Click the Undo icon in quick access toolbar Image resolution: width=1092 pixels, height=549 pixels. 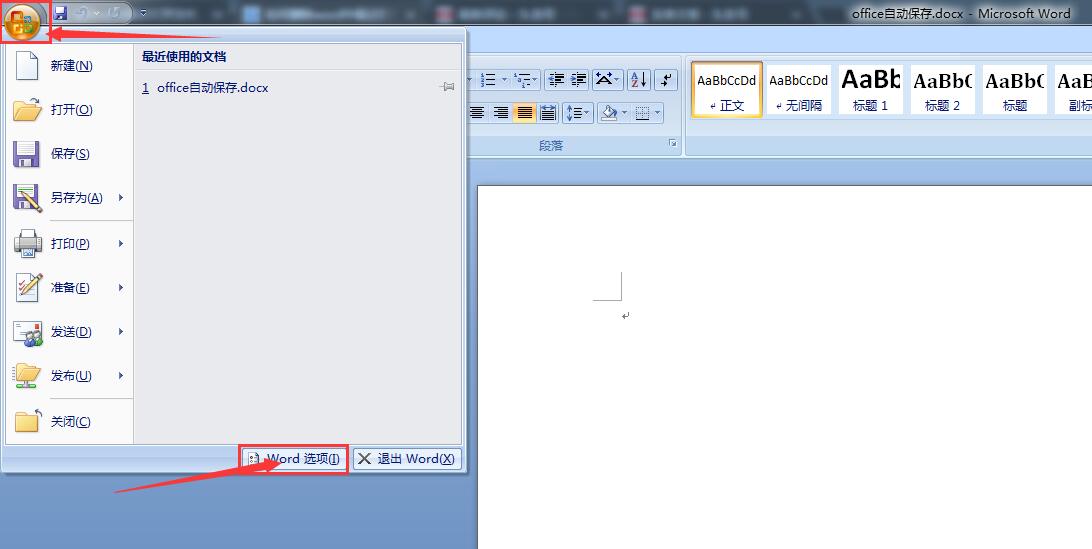81,13
